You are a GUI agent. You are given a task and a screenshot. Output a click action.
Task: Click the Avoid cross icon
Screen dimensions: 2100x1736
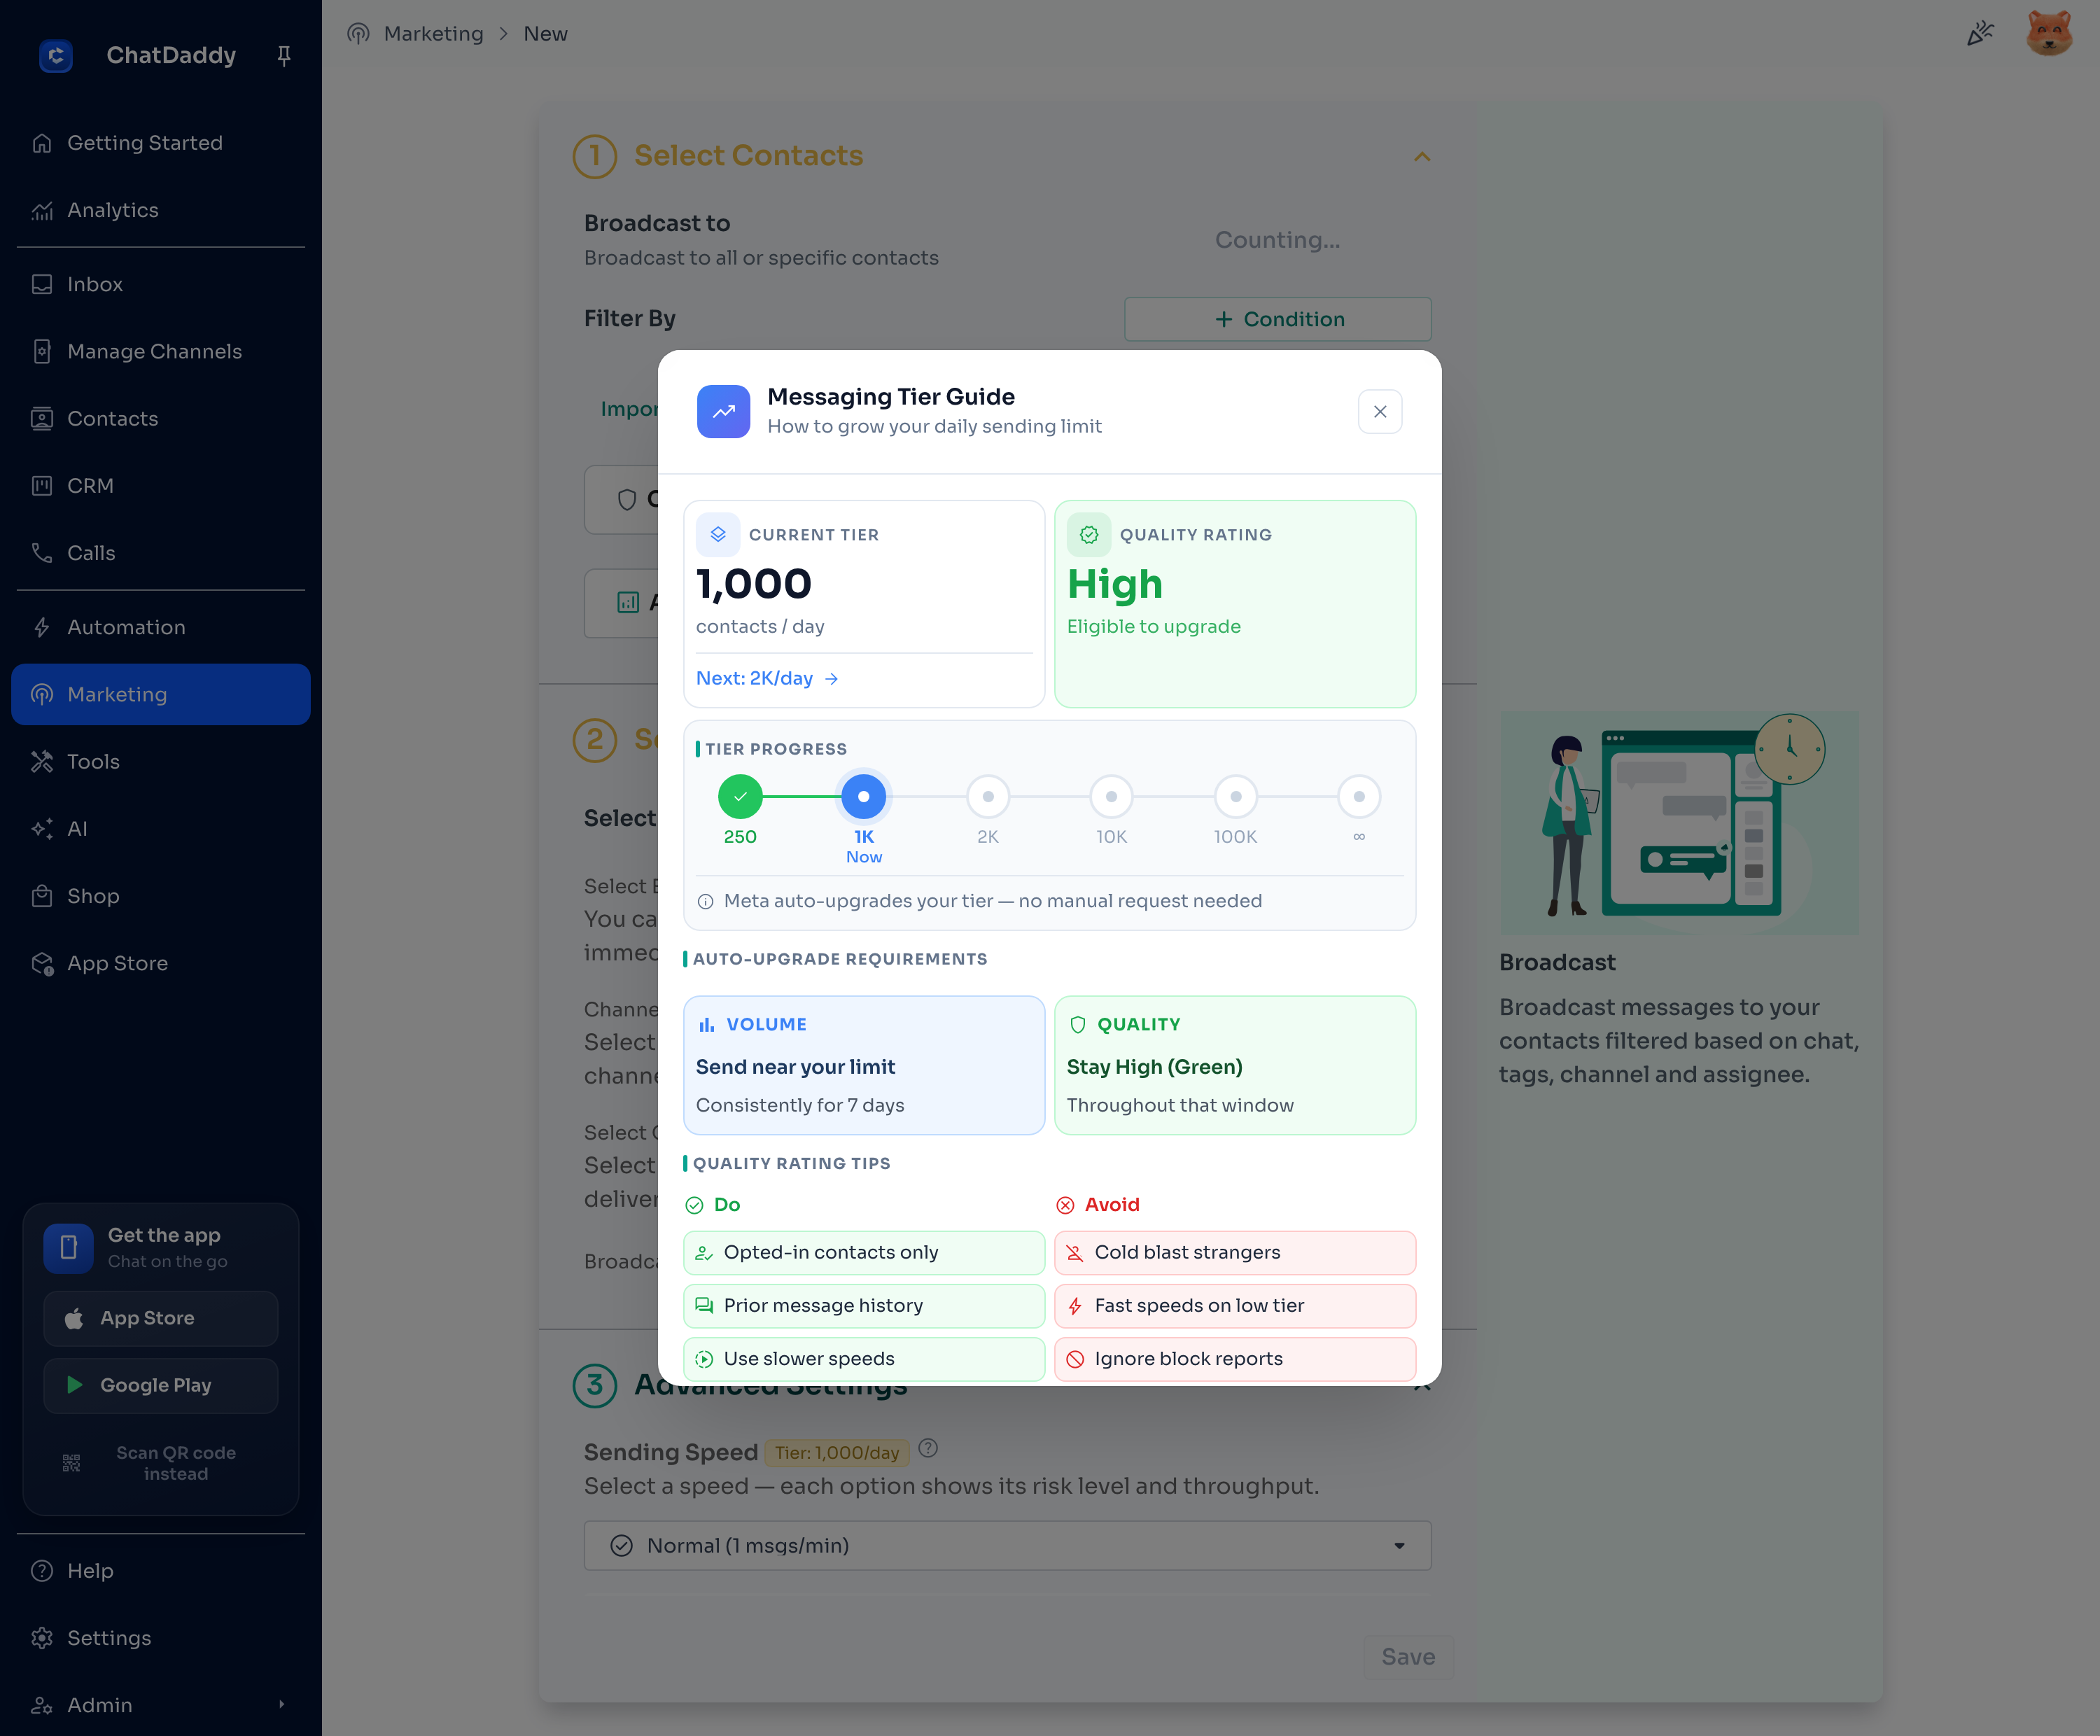pyautogui.click(x=1065, y=1205)
